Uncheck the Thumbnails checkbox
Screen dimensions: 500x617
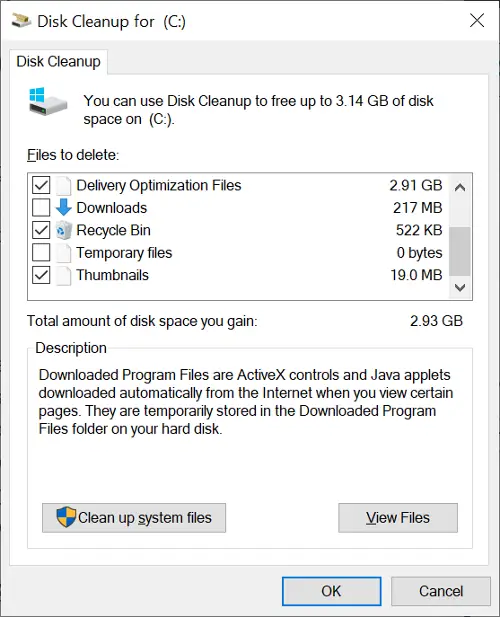pos(41,275)
